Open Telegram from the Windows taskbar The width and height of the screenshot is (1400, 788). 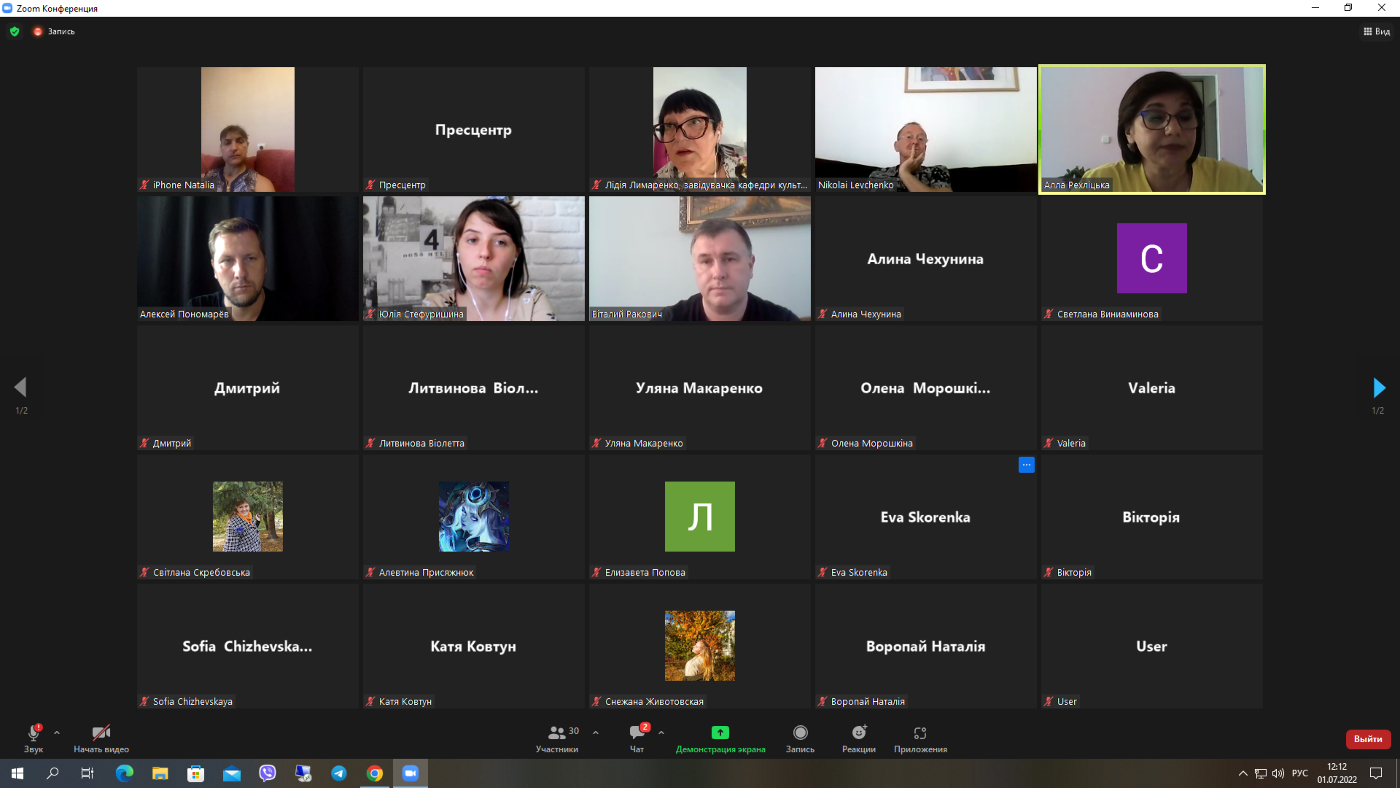click(x=338, y=773)
